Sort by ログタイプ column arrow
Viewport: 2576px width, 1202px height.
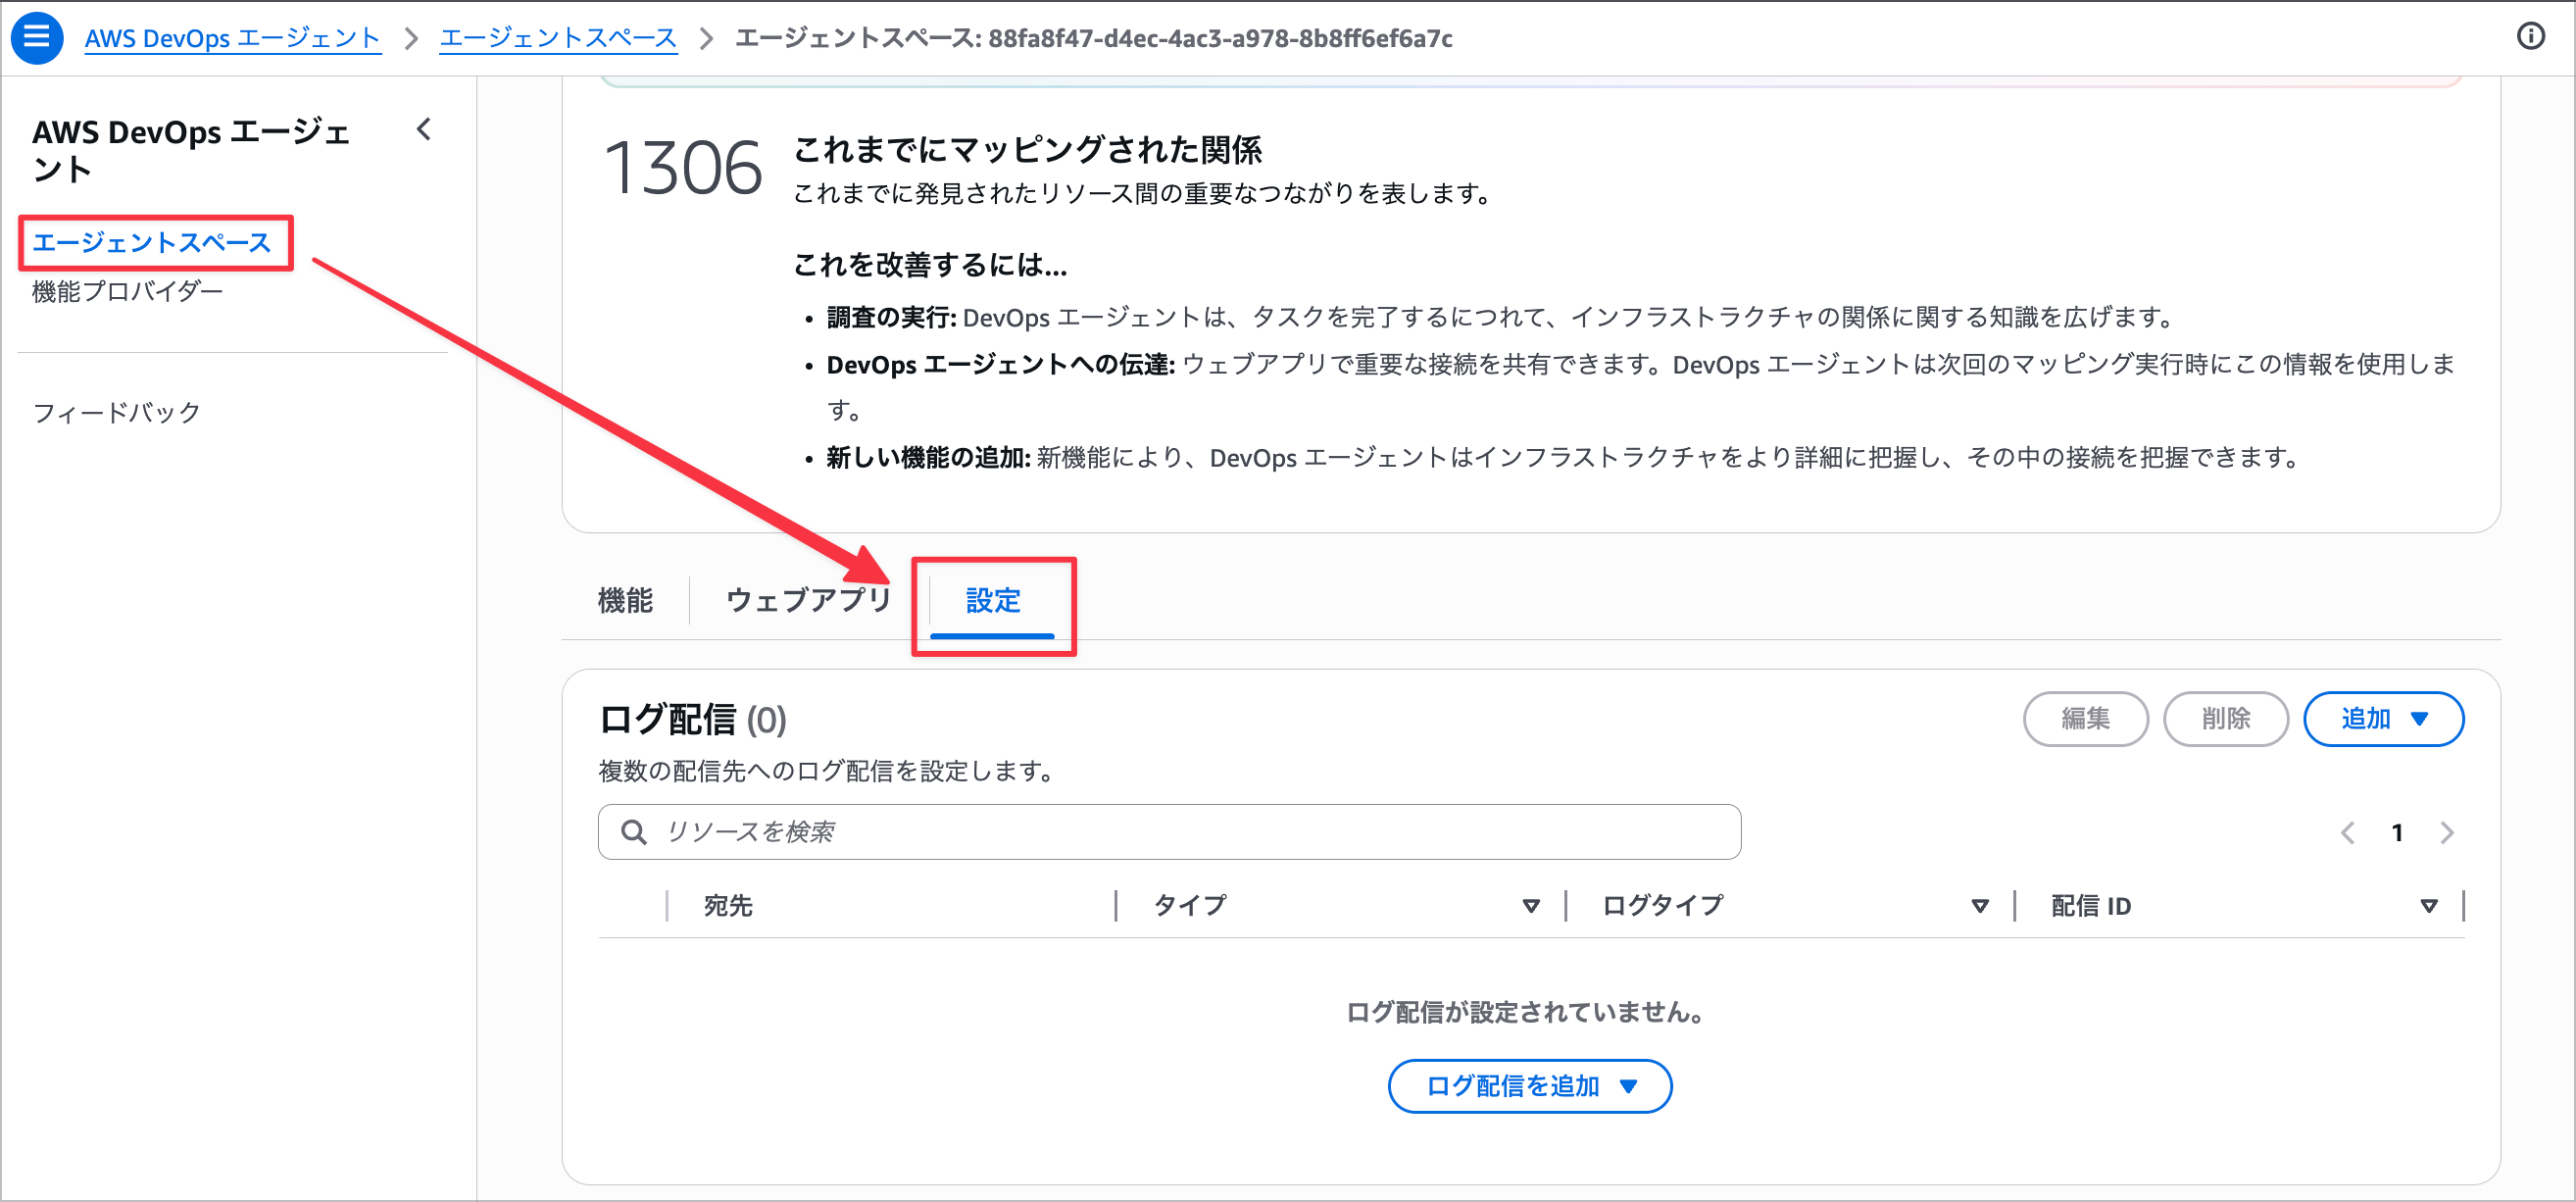click(x=1979, y=906)
